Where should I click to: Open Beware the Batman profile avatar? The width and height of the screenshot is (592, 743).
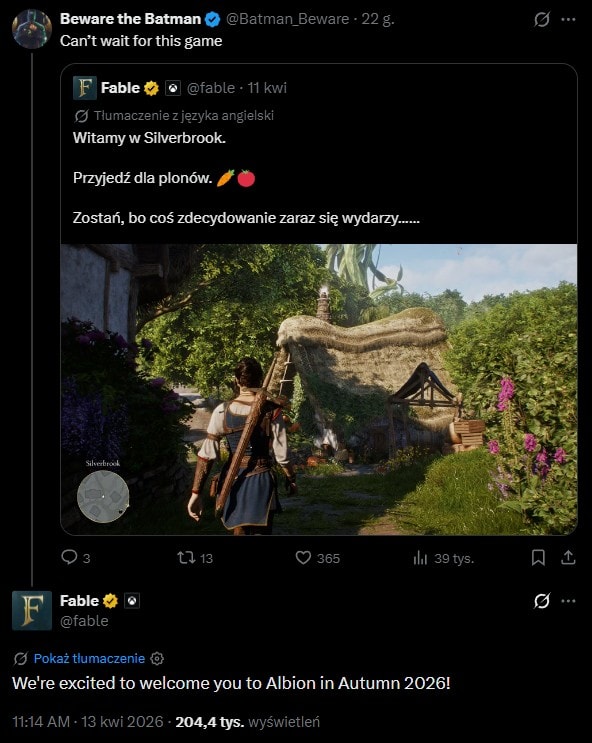[x=32, y=29]
